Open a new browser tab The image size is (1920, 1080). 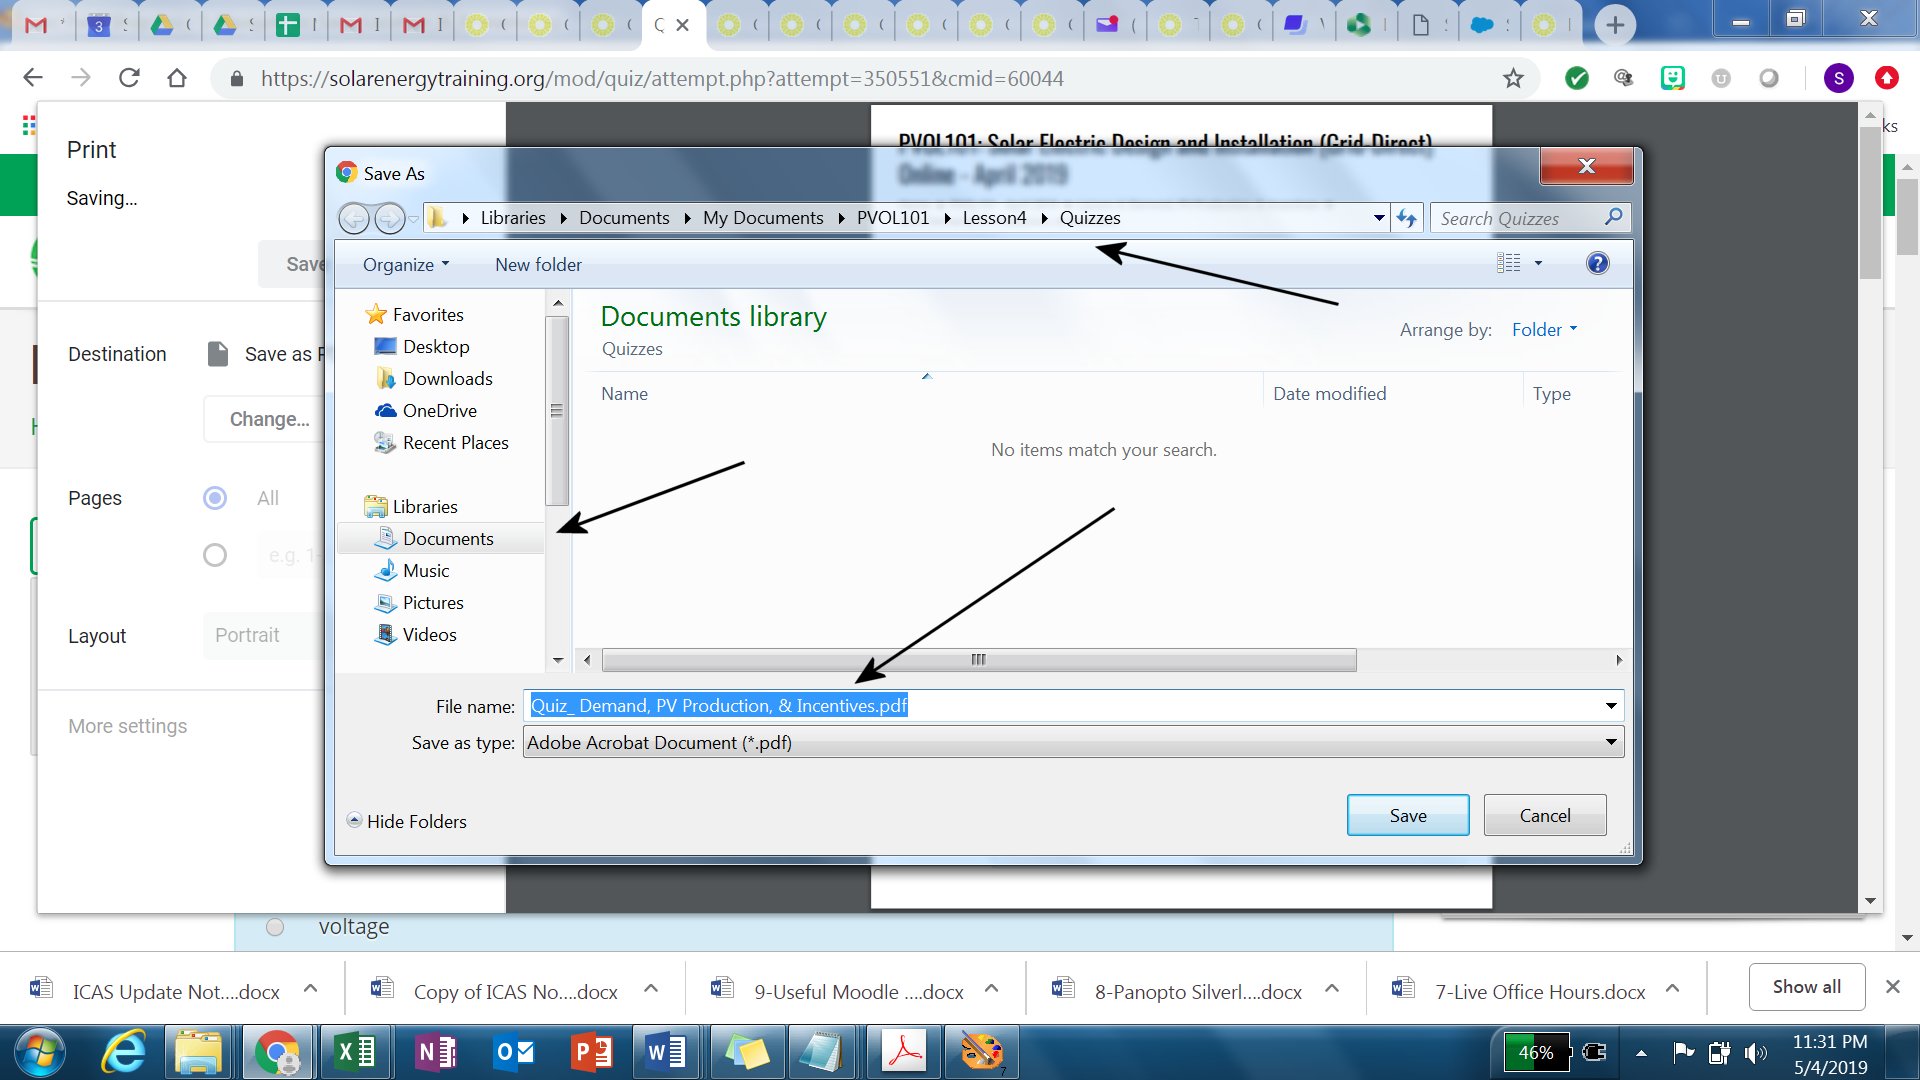pos(1614,24)
